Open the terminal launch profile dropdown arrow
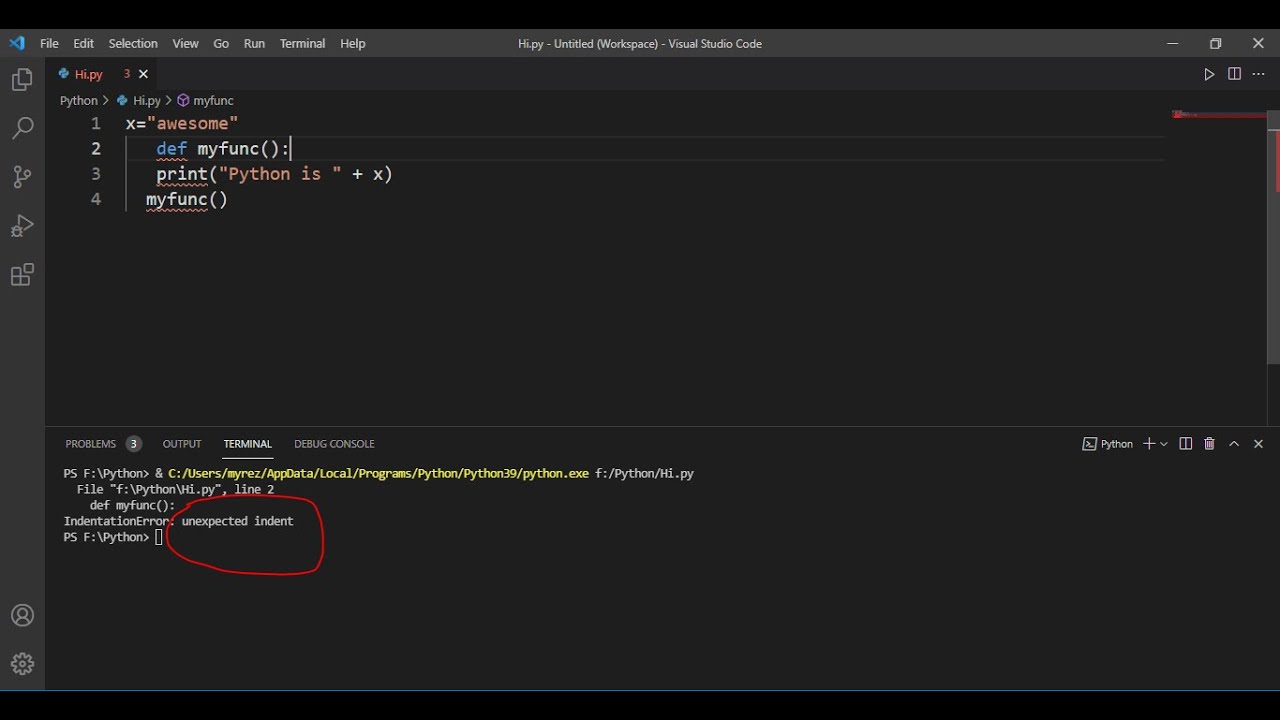This screenshot has height=720, width=1280. [1163, 444]
